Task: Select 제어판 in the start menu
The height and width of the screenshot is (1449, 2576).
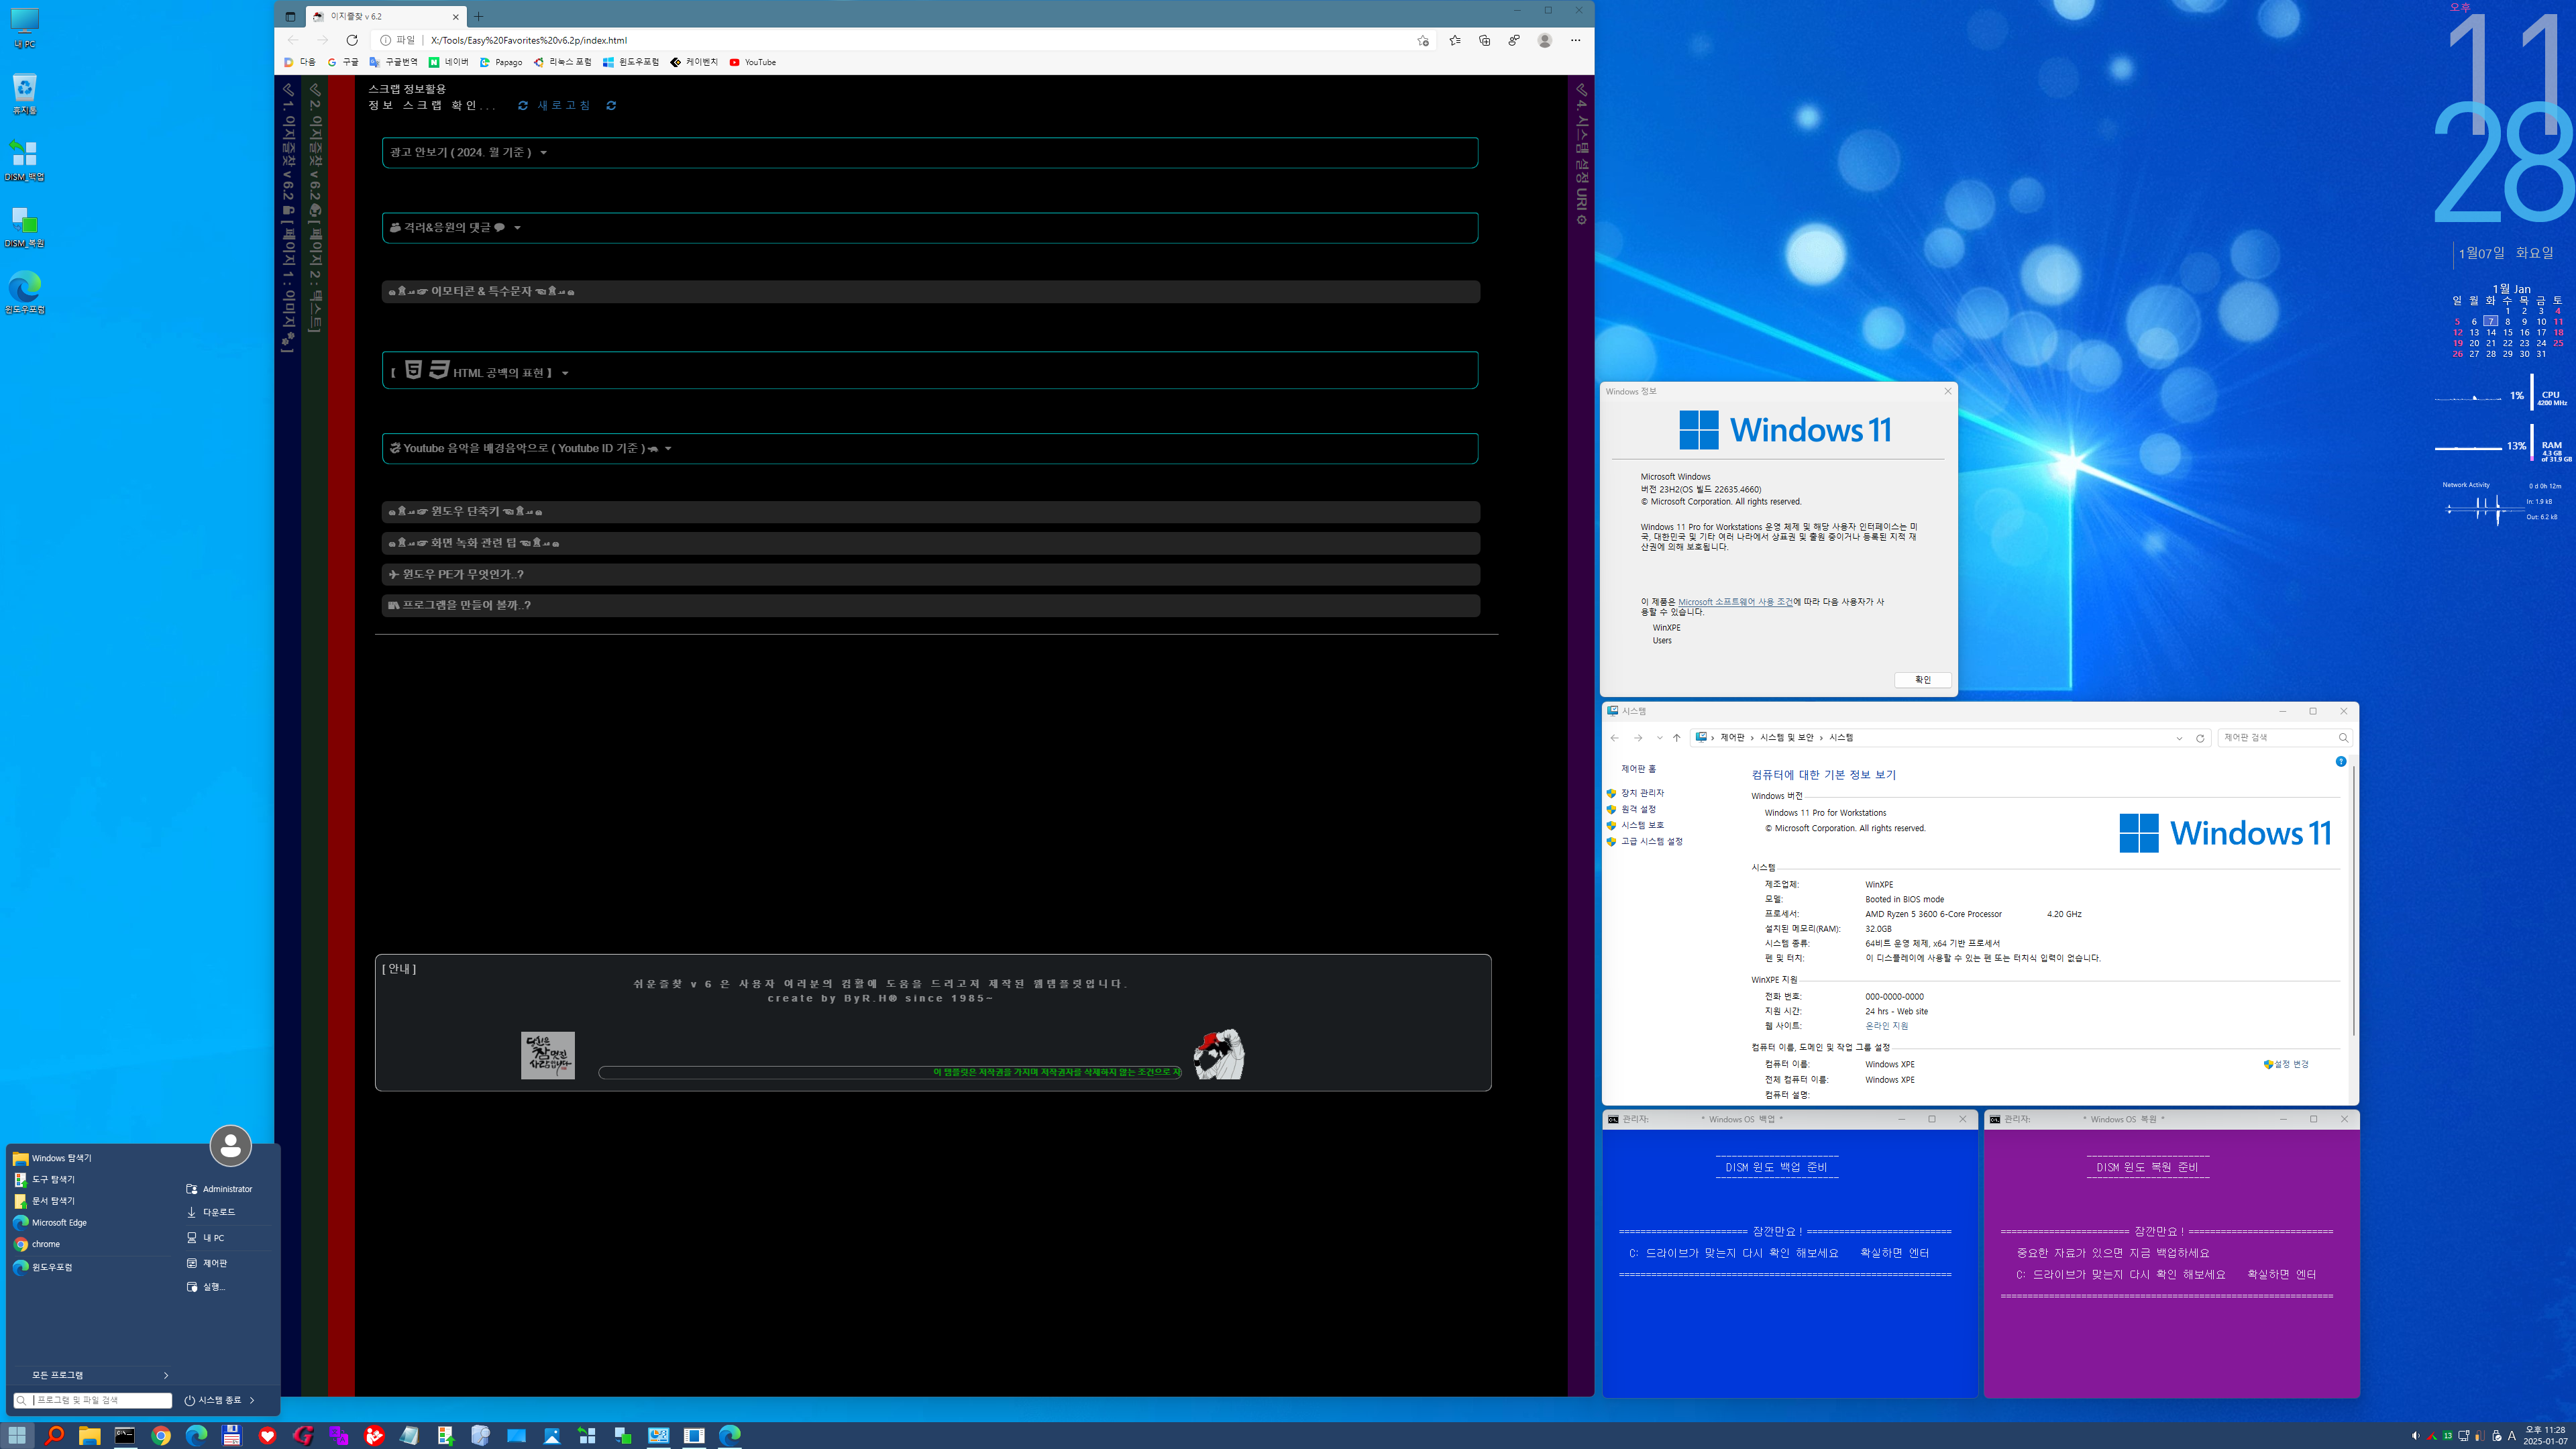Action: coord(207,1263)
